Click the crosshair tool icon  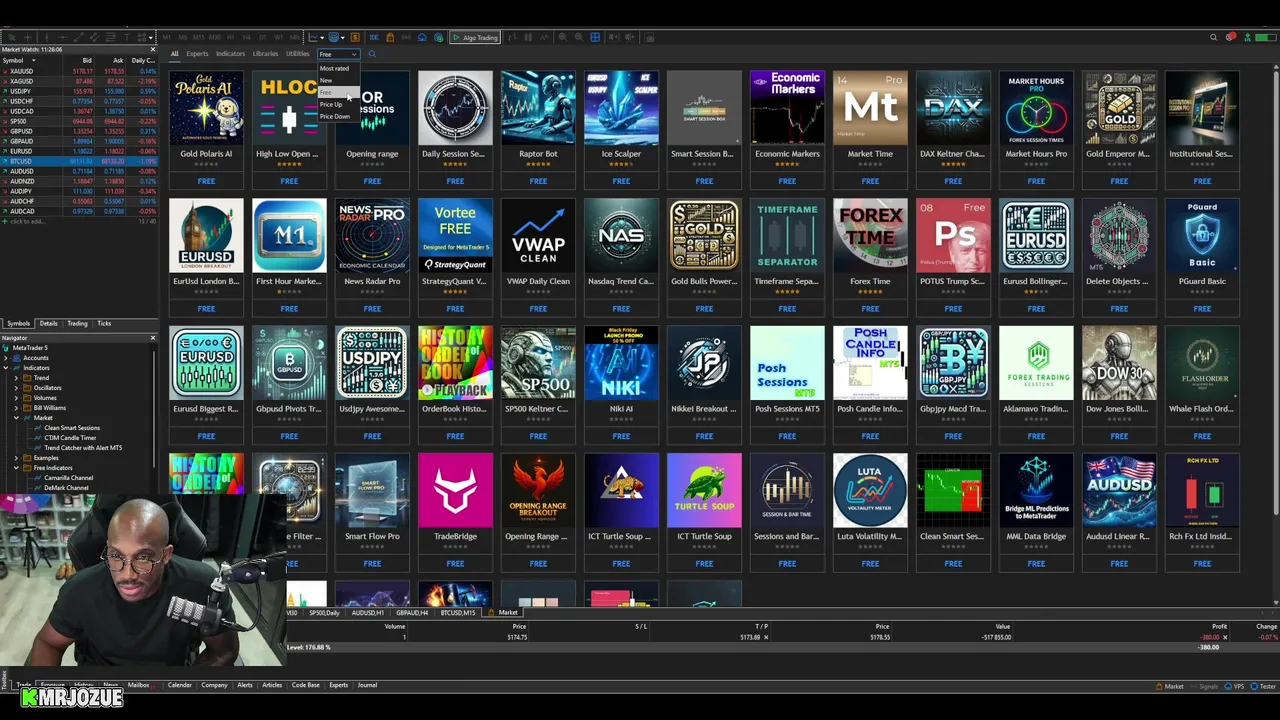point(28,37)
